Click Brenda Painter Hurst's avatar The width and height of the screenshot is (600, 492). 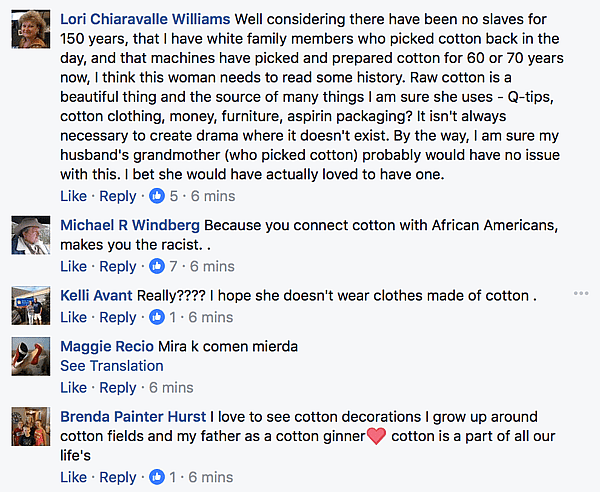(x=31, y=425)
